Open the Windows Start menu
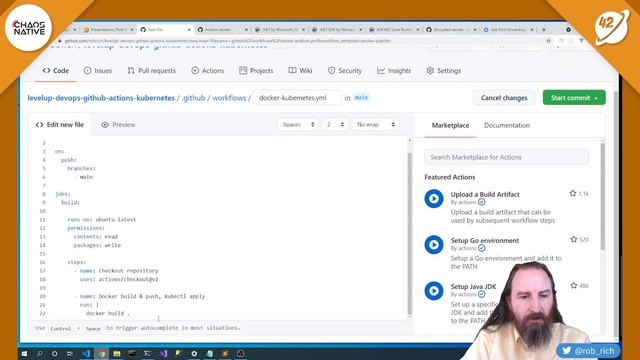The width and height of the screenshot is (640, 360). click(24, 353)
